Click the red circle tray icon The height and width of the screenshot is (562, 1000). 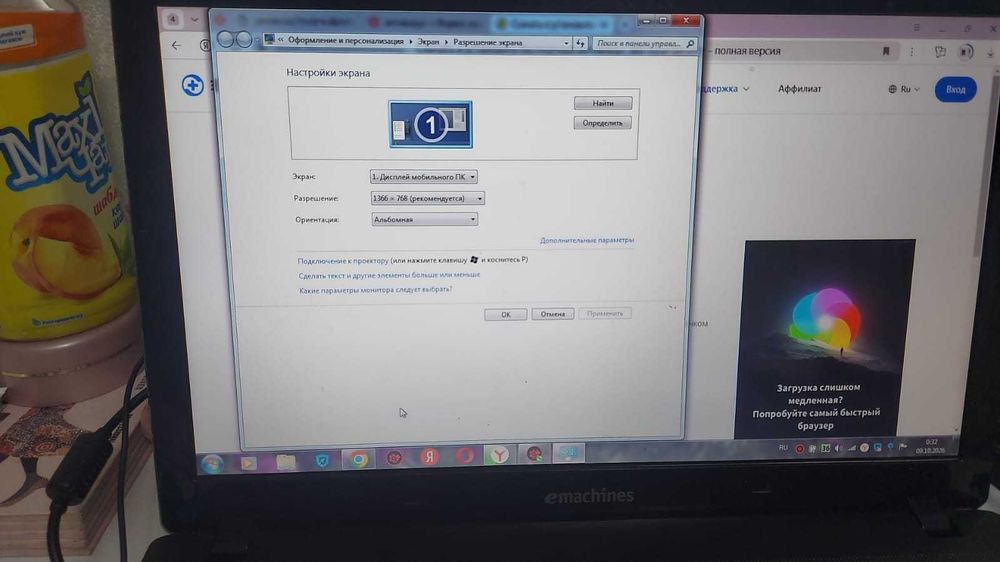coord(799,448)
